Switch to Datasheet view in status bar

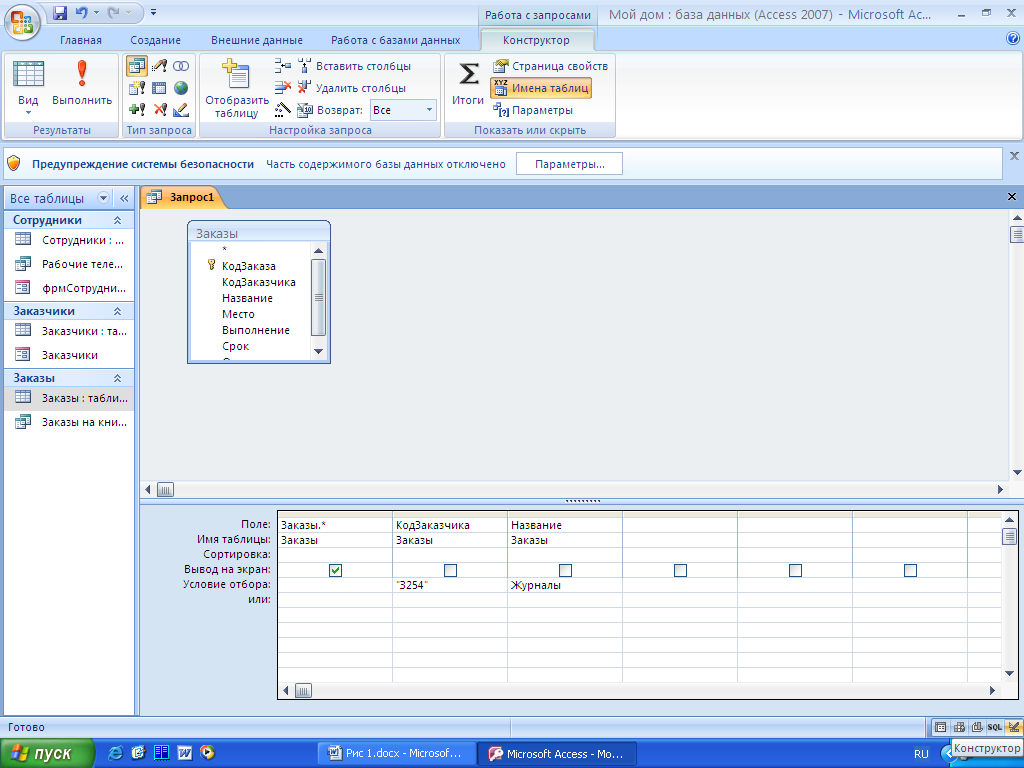click(x=940, y=727)
